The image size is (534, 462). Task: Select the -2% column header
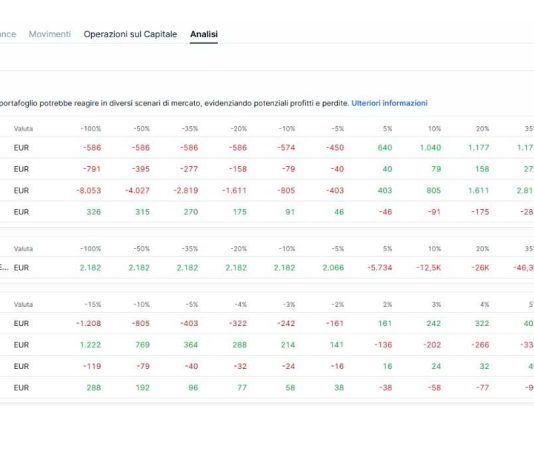(x=337, y=305)
